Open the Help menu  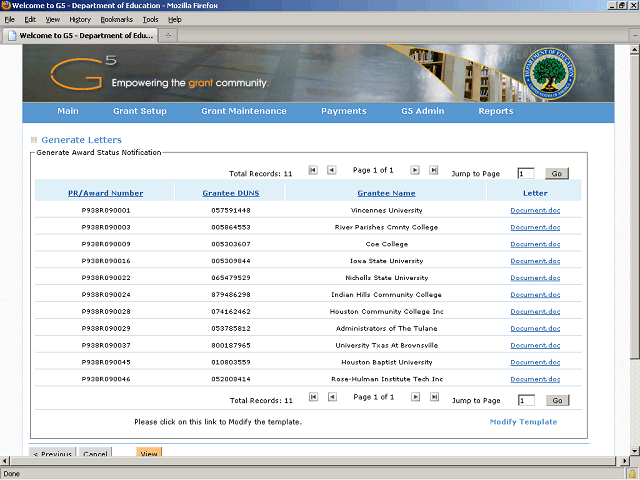175,20
